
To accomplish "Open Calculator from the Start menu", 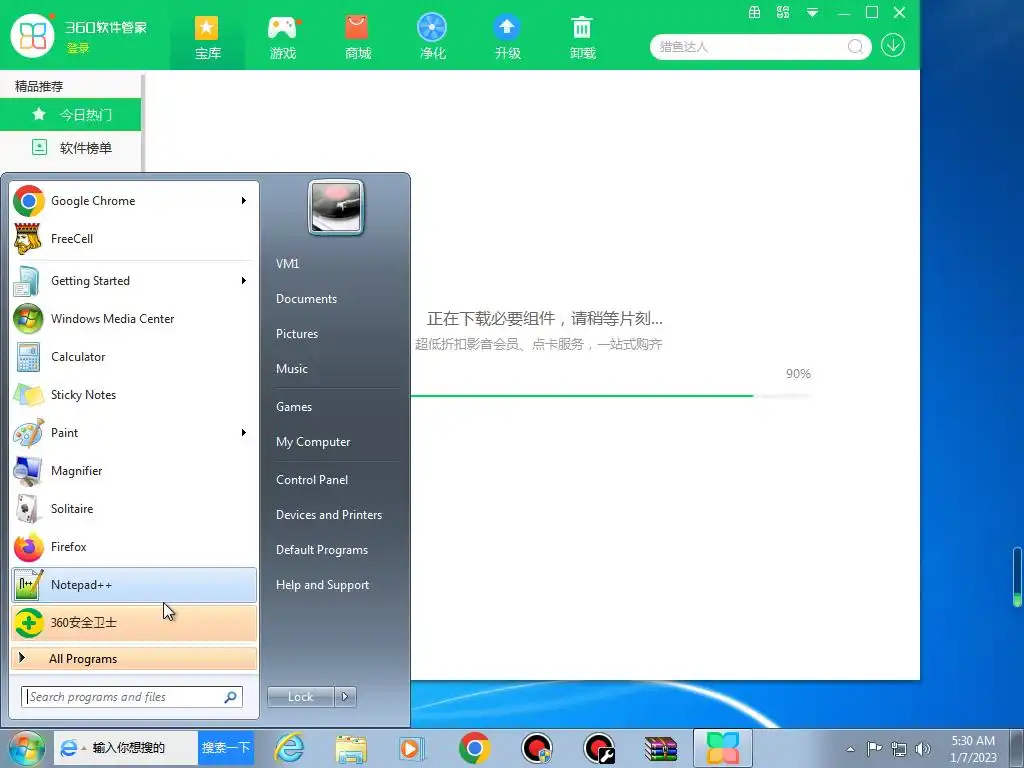I will (134, 357).
